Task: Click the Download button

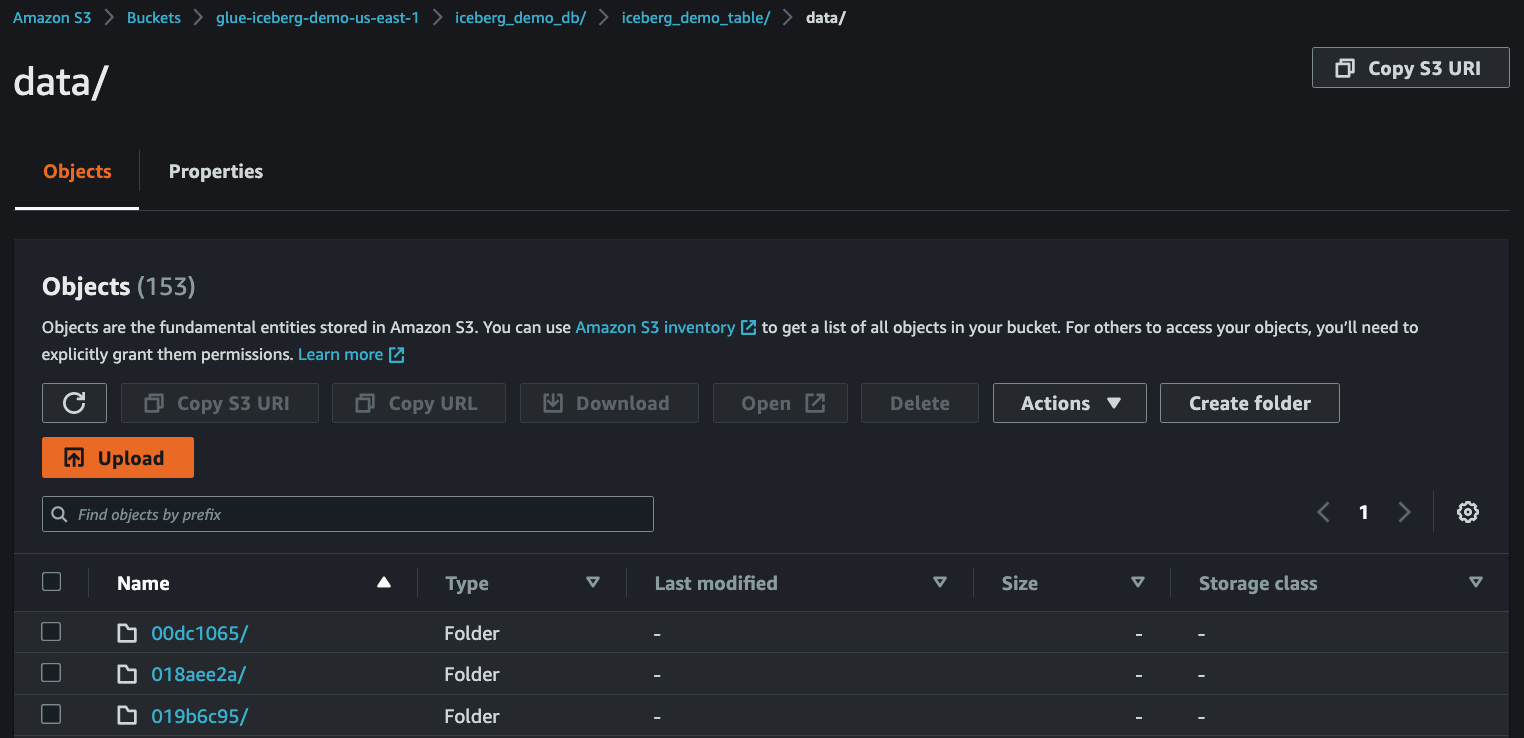Action: pyautogui.click(x=608, y=403)
